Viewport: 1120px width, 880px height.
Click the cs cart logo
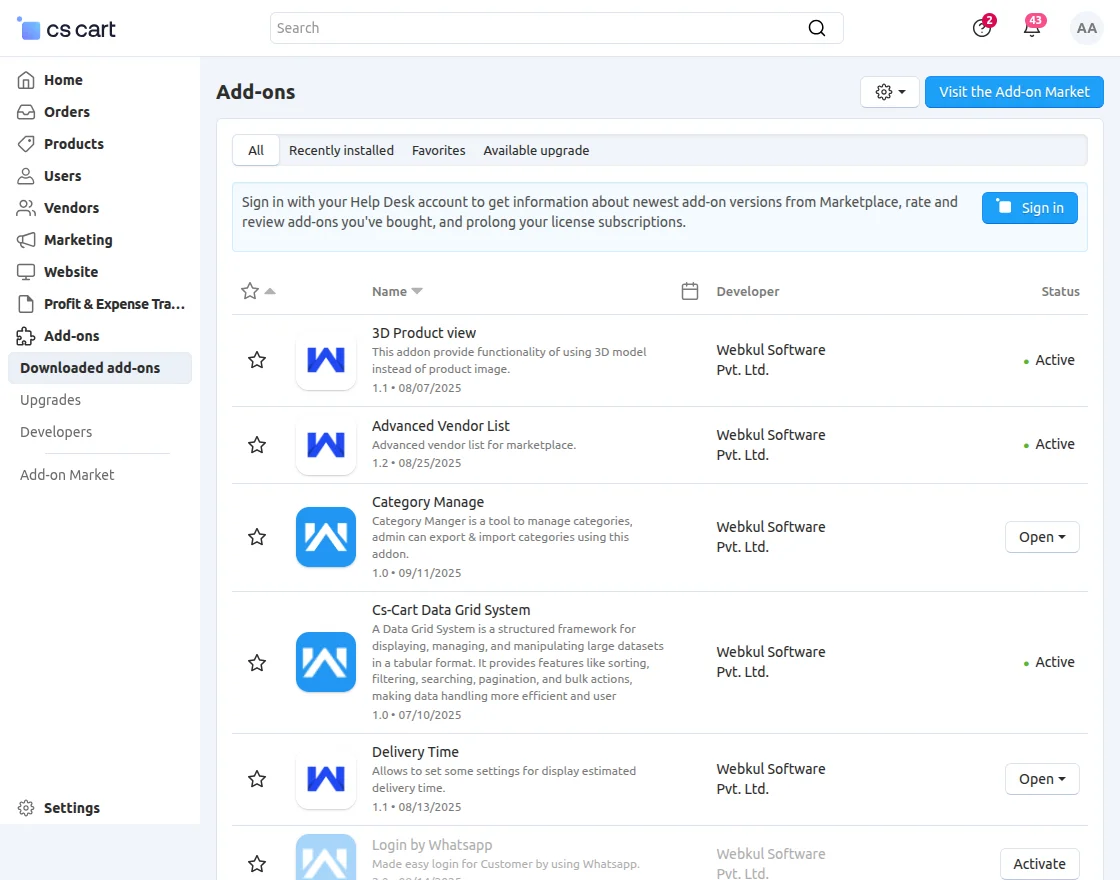pos(67,29)
